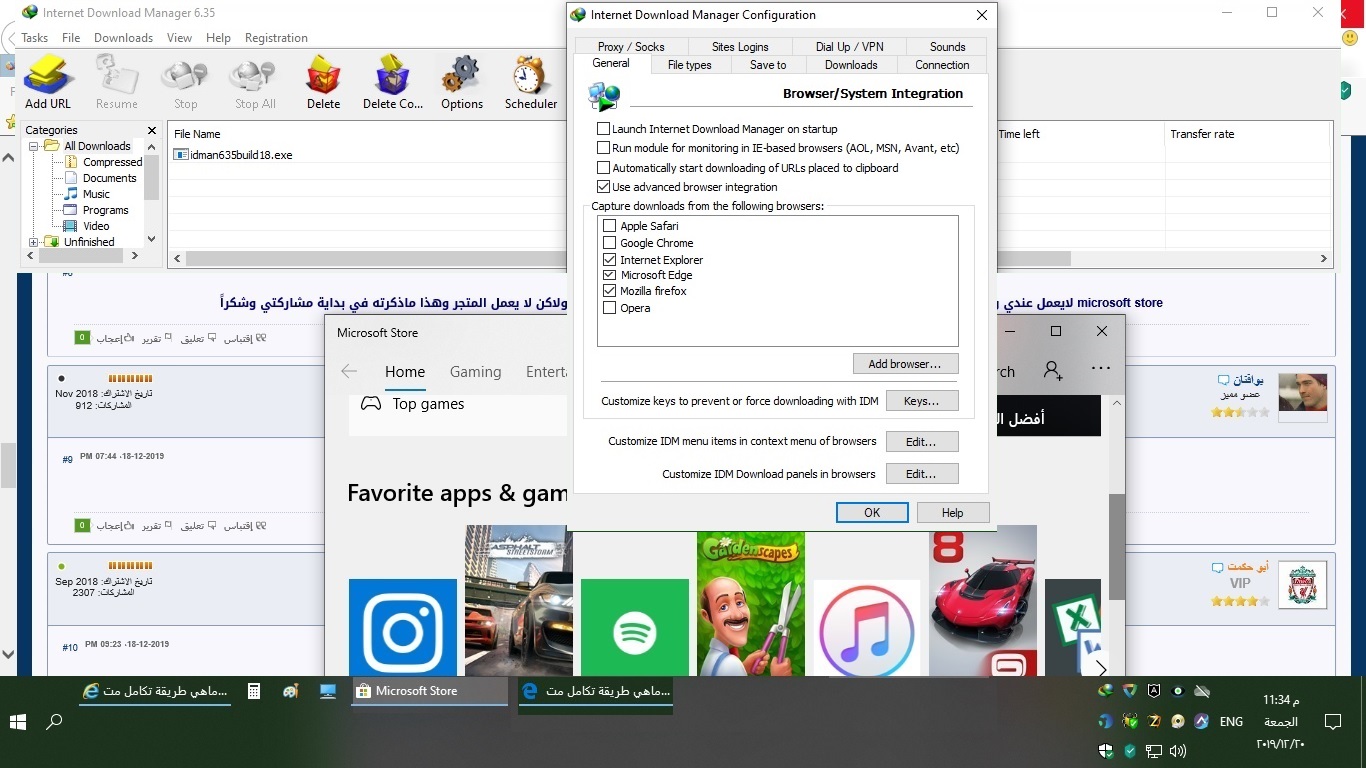Tick the Apple Safari browser checkbox

(x=610, y=226)
